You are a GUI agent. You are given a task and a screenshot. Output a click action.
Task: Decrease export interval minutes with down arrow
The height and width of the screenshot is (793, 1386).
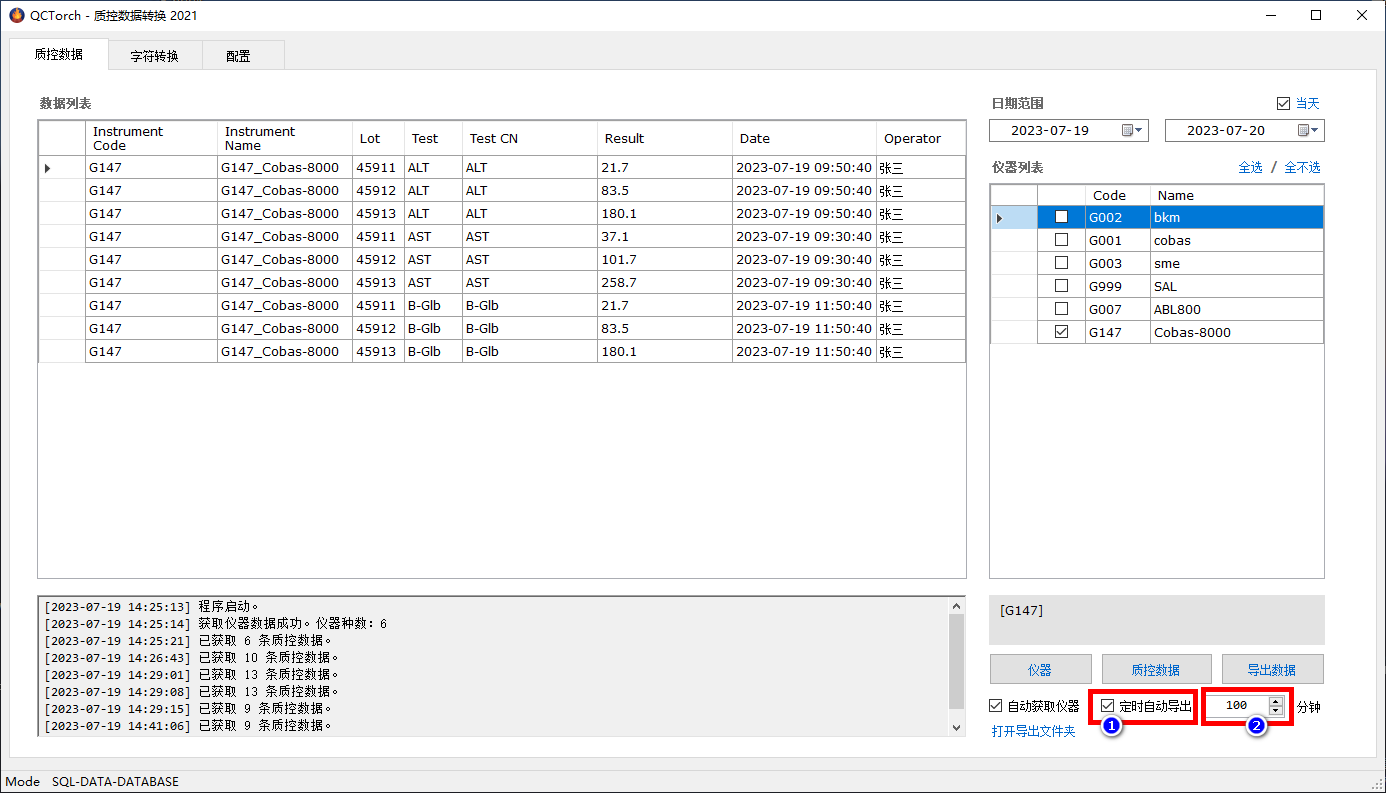pos(1275,711)
